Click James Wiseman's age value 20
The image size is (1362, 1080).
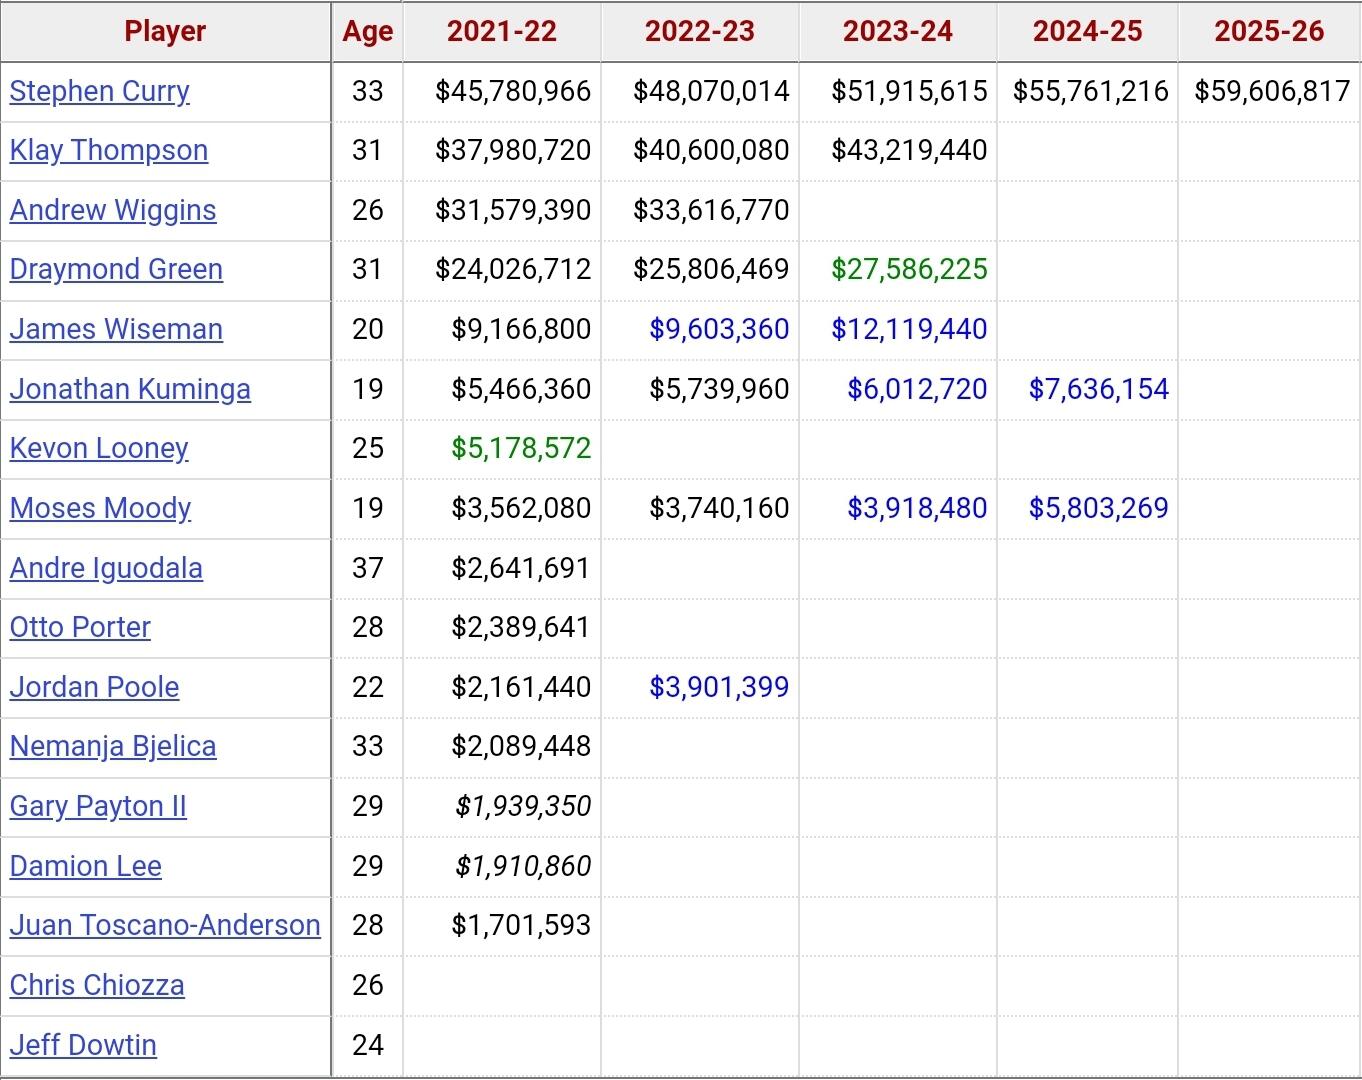(x=368, y=329)
